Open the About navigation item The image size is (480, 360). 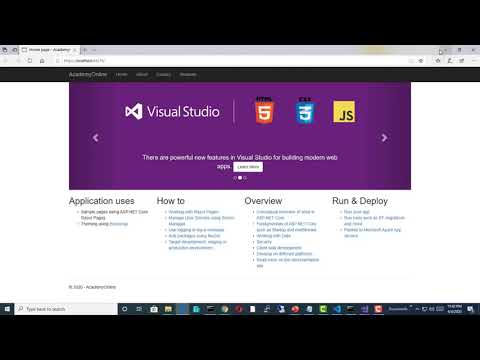point(142,74)
